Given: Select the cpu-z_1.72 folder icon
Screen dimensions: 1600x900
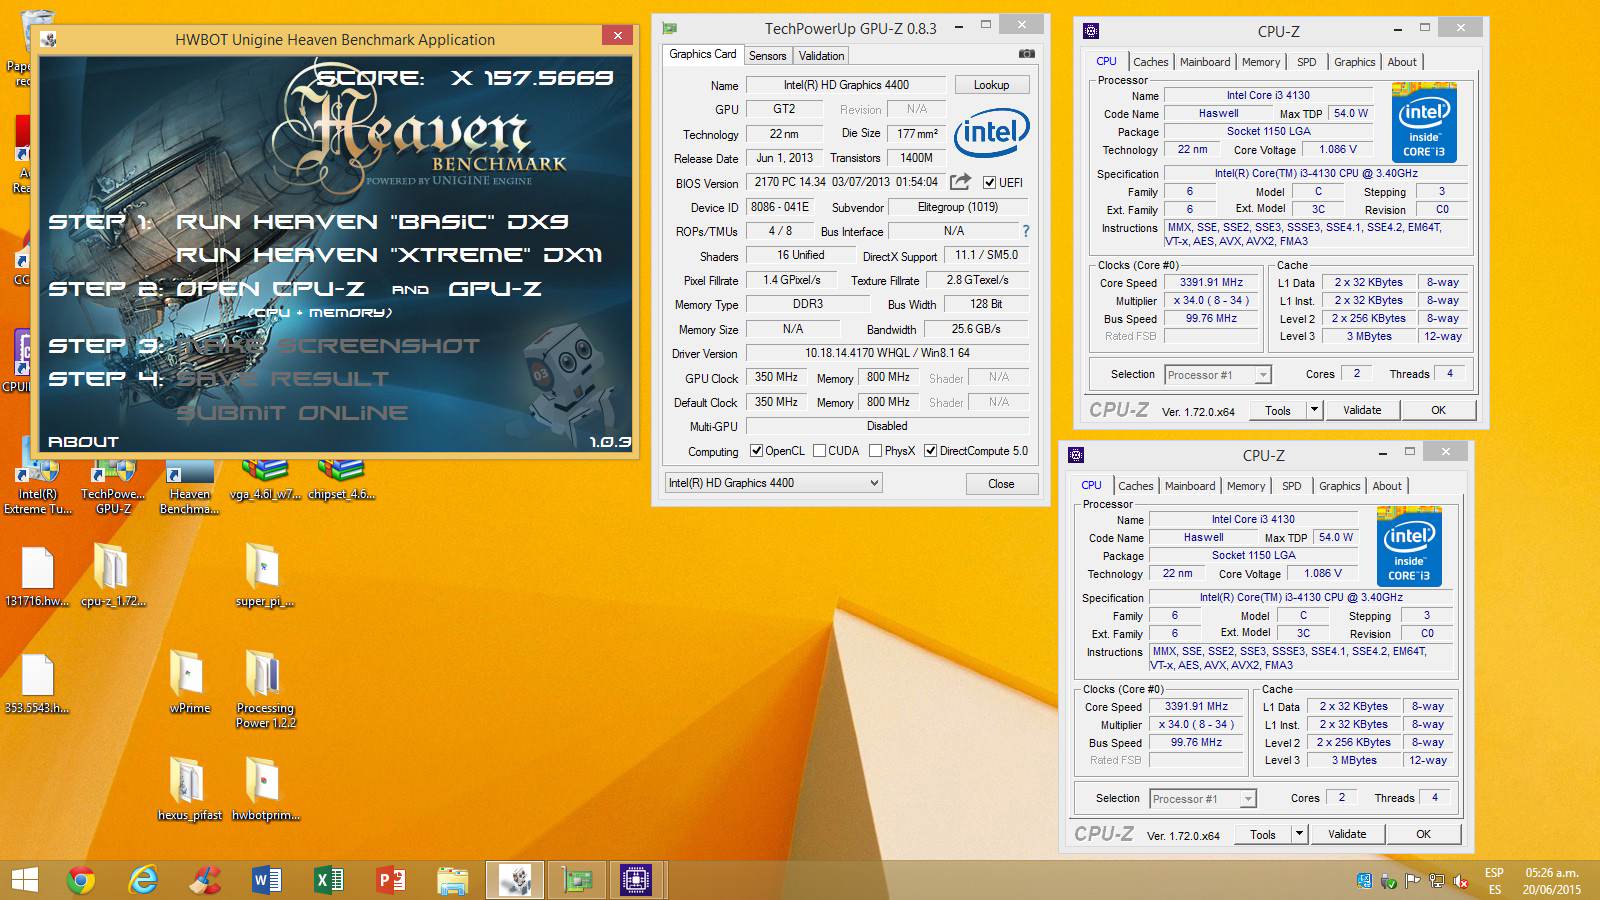Looking at the screenshot, I should tap(113, 576).
